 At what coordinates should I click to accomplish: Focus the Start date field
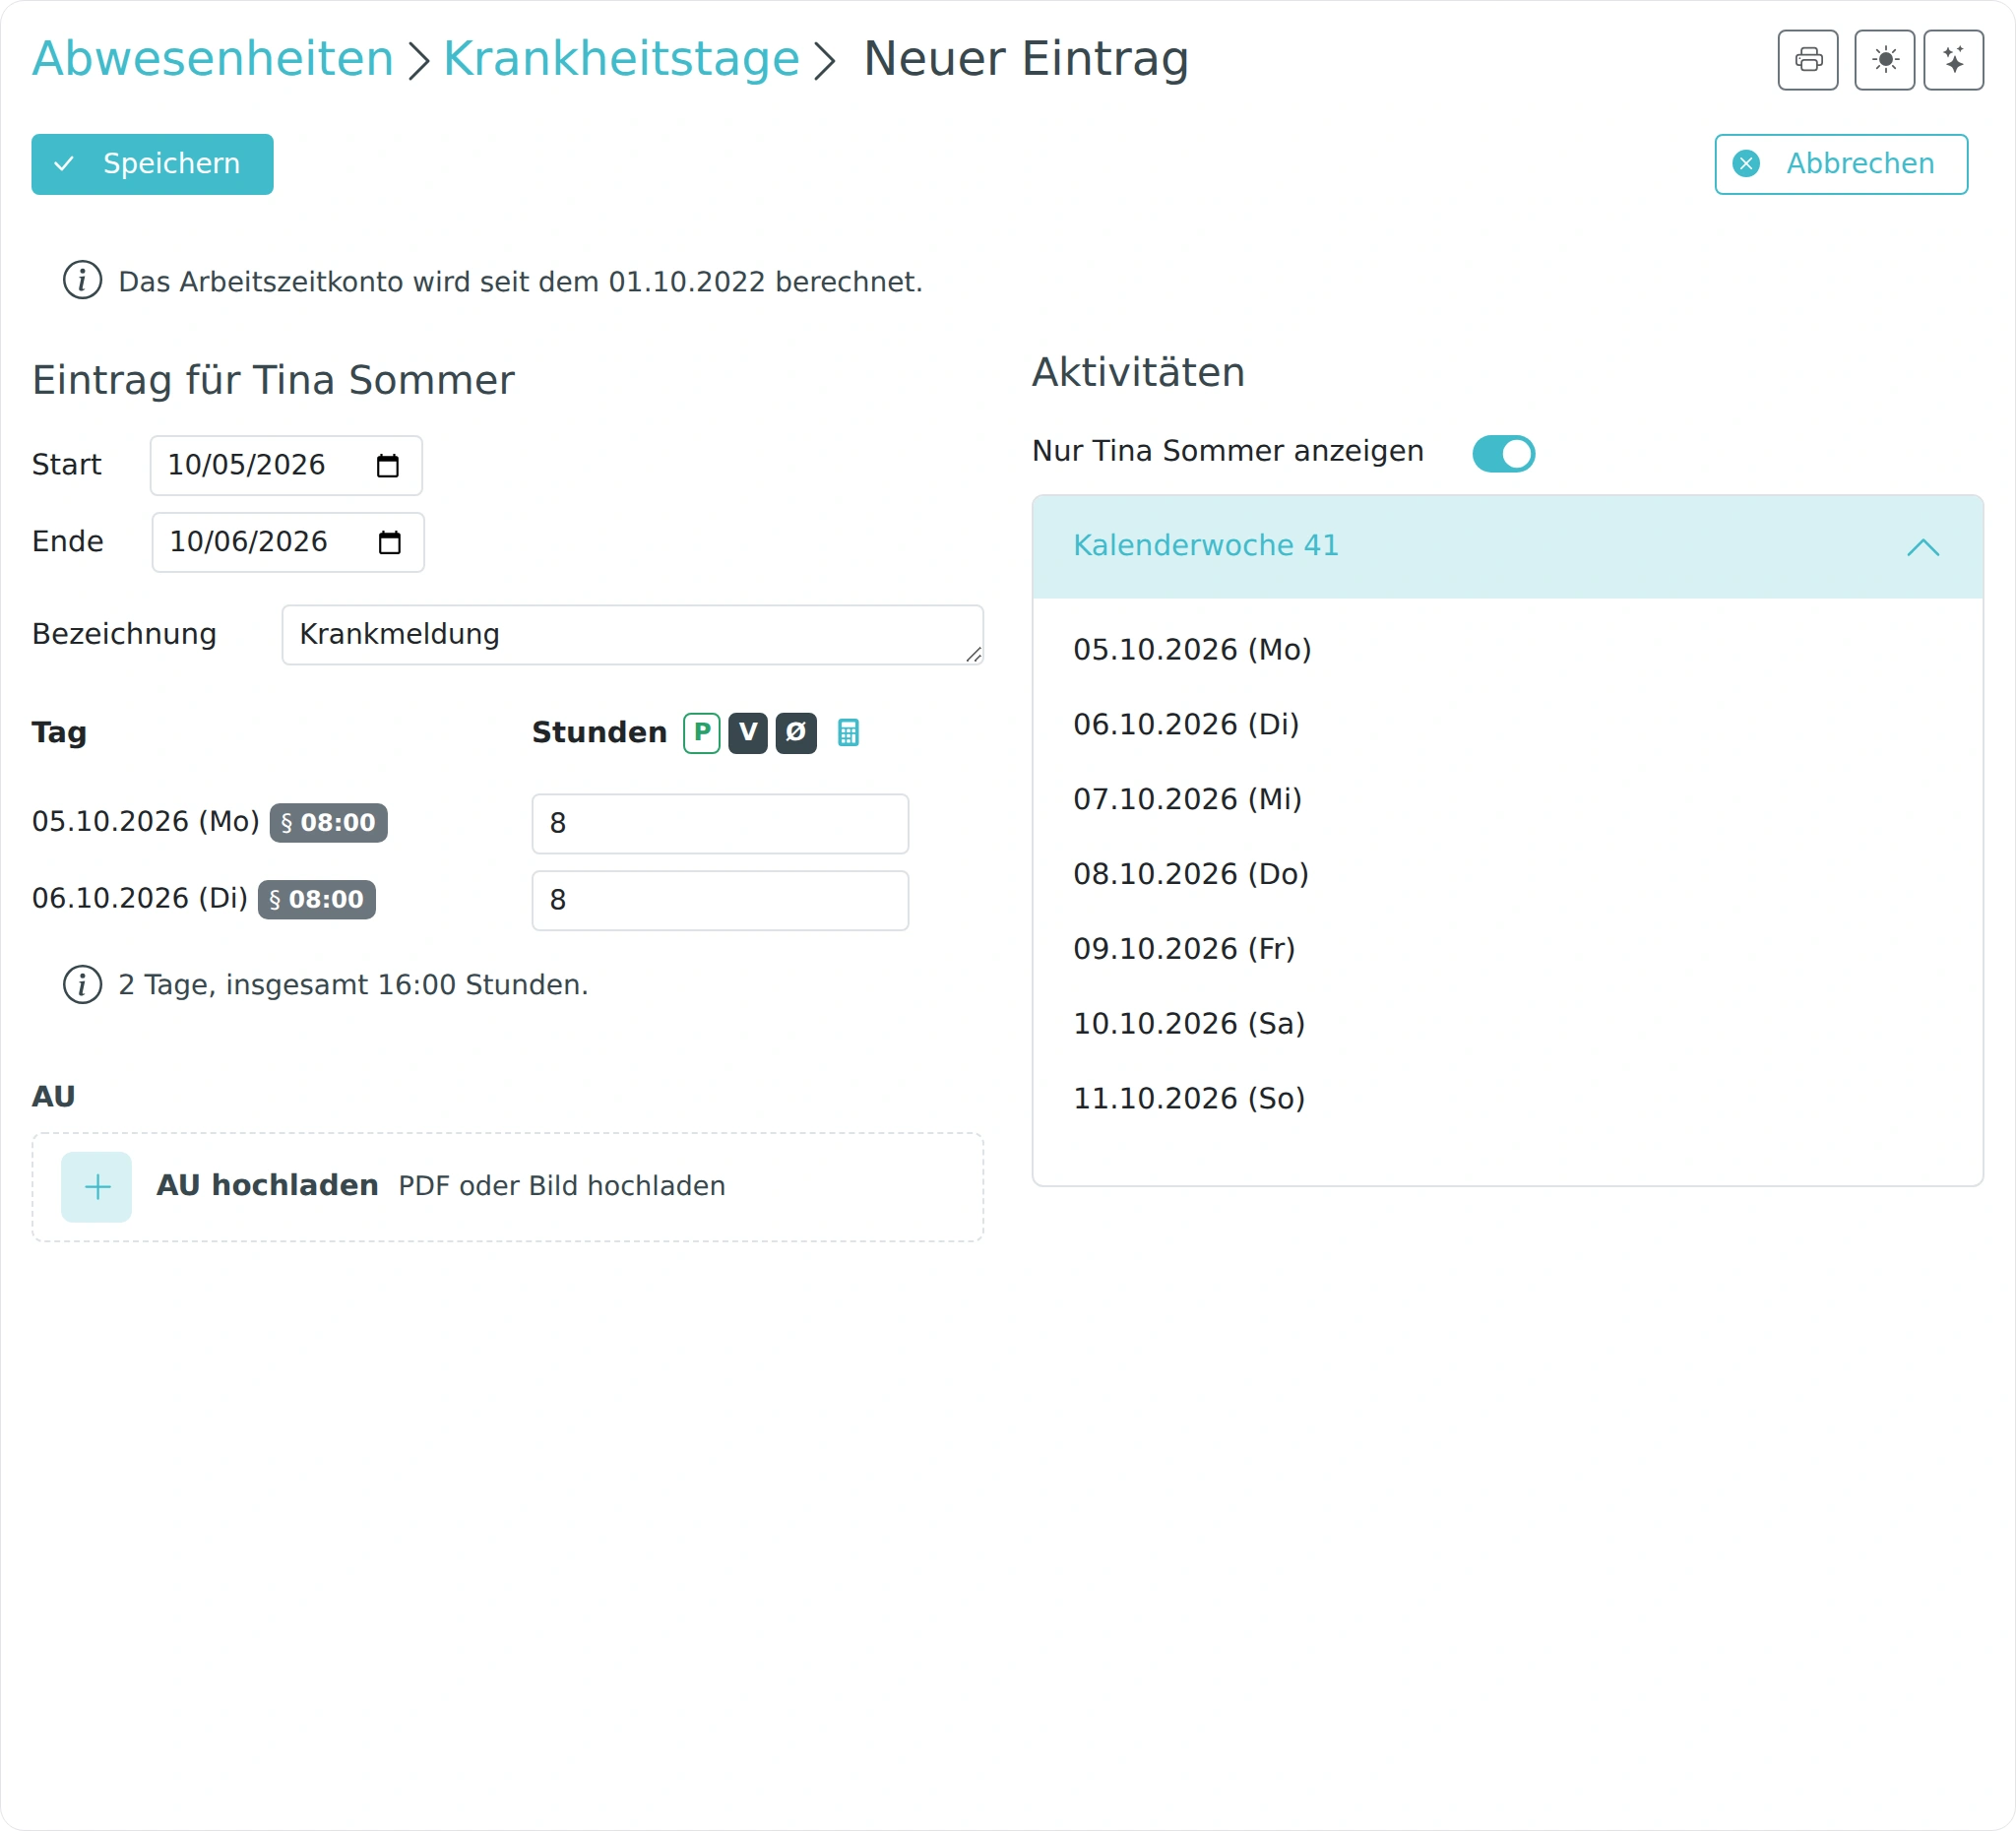(286, 465)
